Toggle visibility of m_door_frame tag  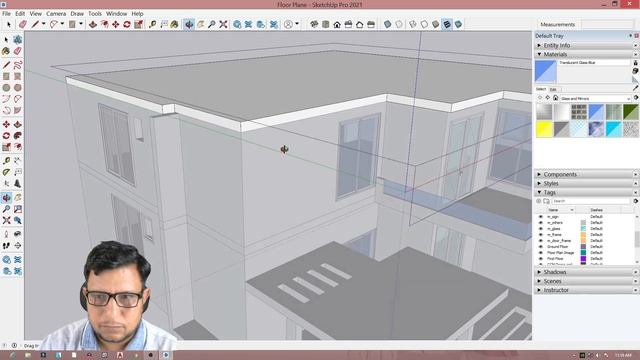[x=541, y=241]
